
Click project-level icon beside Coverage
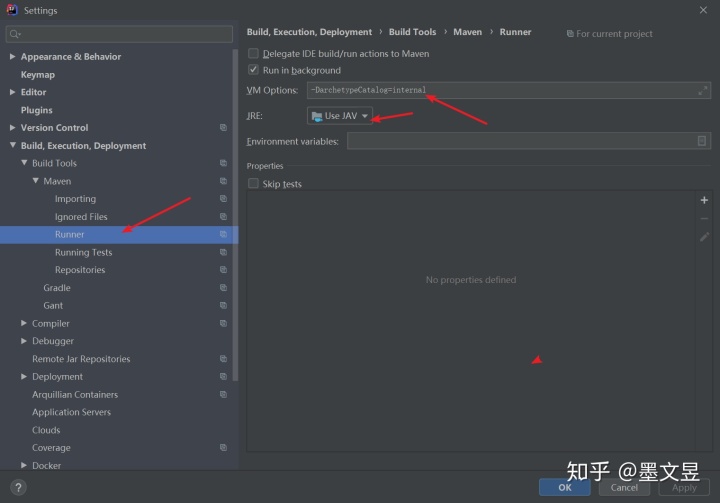click(x=223, y=448)
